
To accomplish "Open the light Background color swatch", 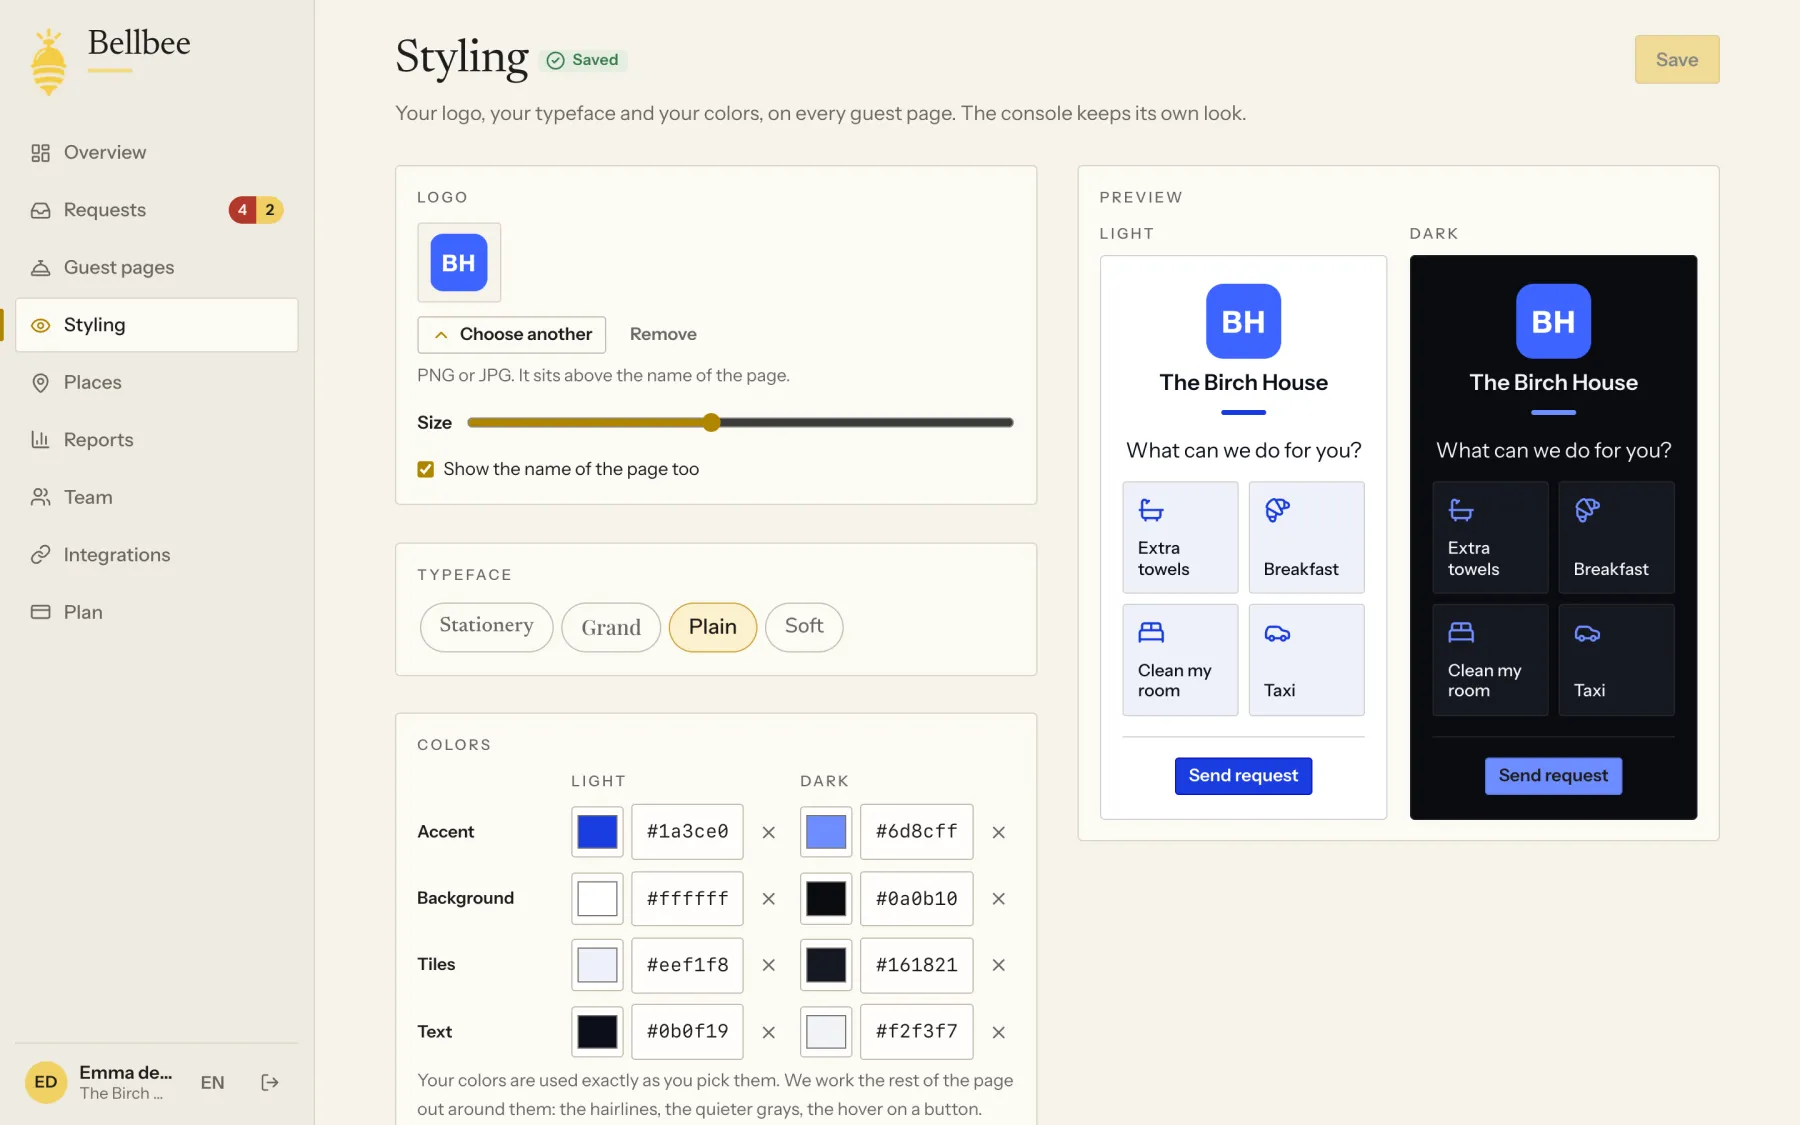I will click(x=598, y=898).
